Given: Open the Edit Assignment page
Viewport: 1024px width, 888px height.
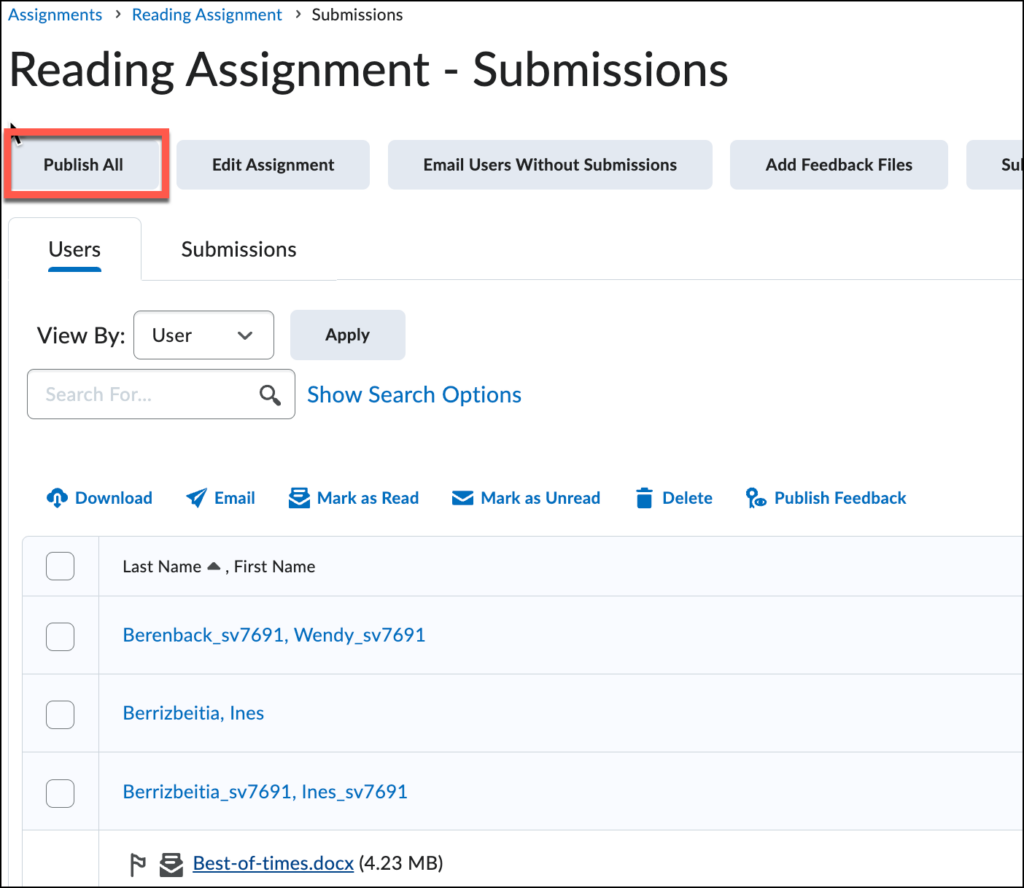Looking at the screenshot, I should point(272,164).
